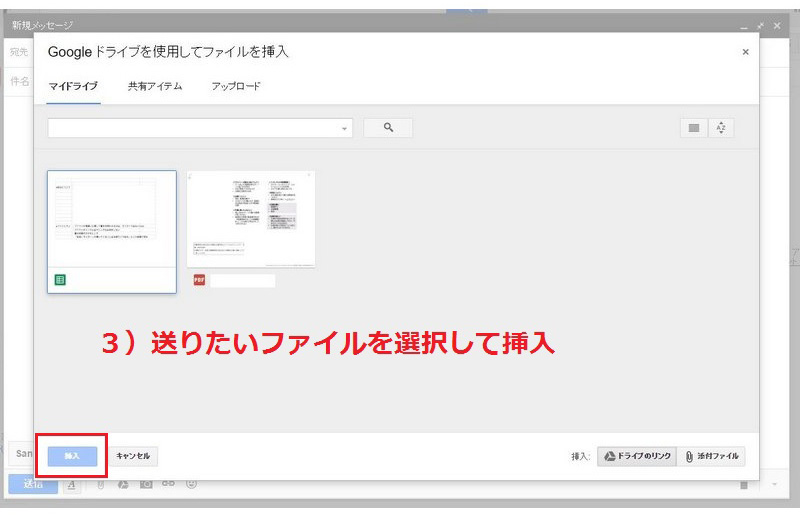Screen dimensions: 800x519
Task: Minimize the 新規メッセージ compose window
Action: (744, 26)
